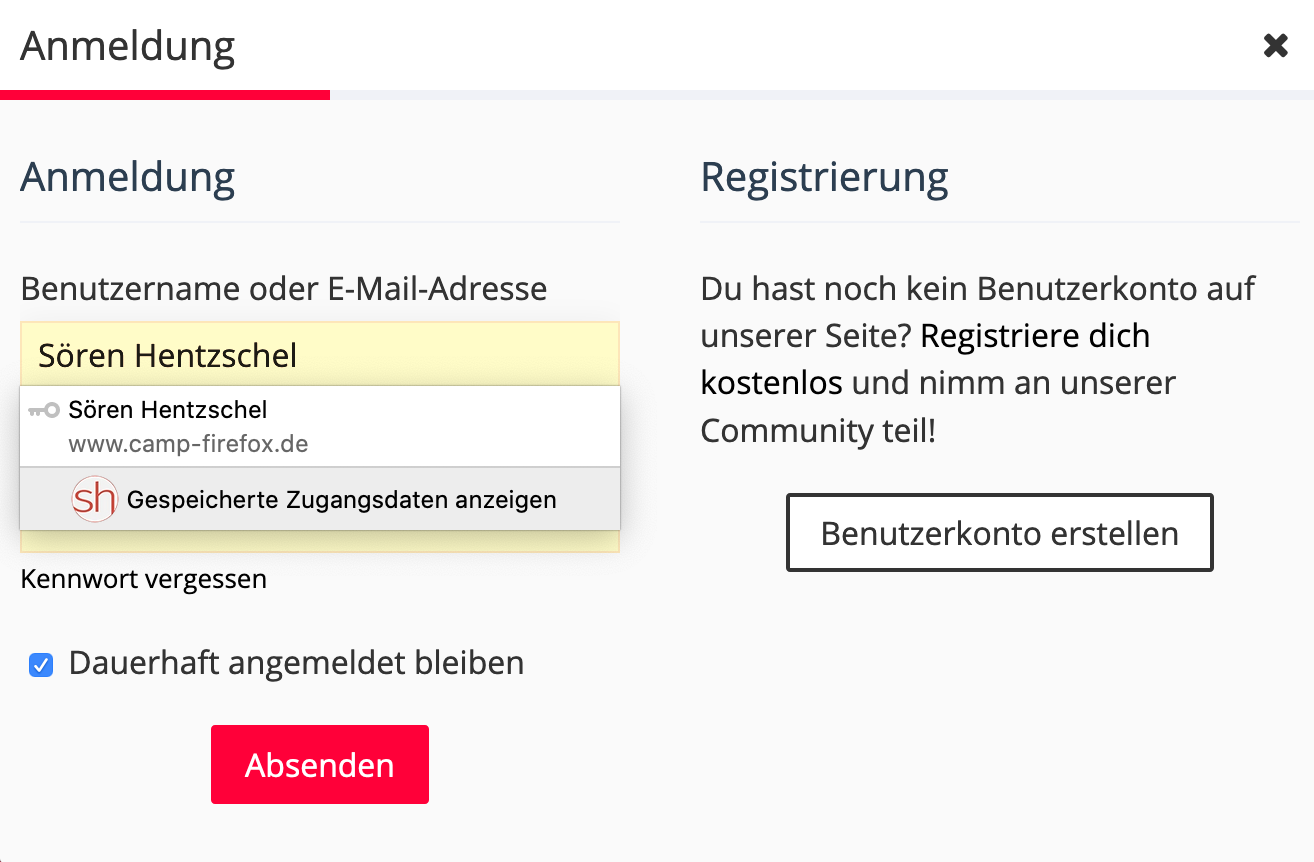Viewport: 1314px width, 862px height.
Task: Click the "Registrierung" section heading
Action: (x=824, y=178)
